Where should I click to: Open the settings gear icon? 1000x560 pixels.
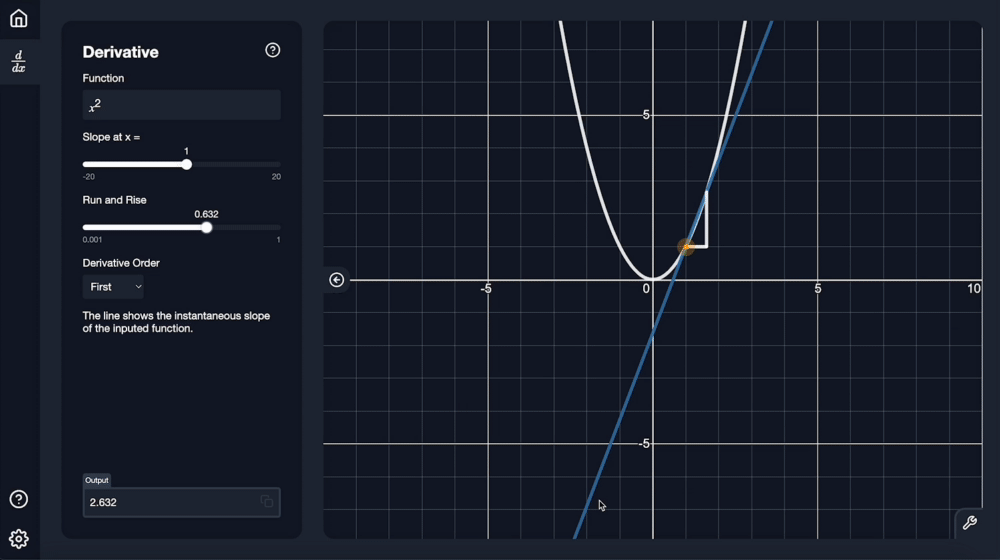[18, 539]
